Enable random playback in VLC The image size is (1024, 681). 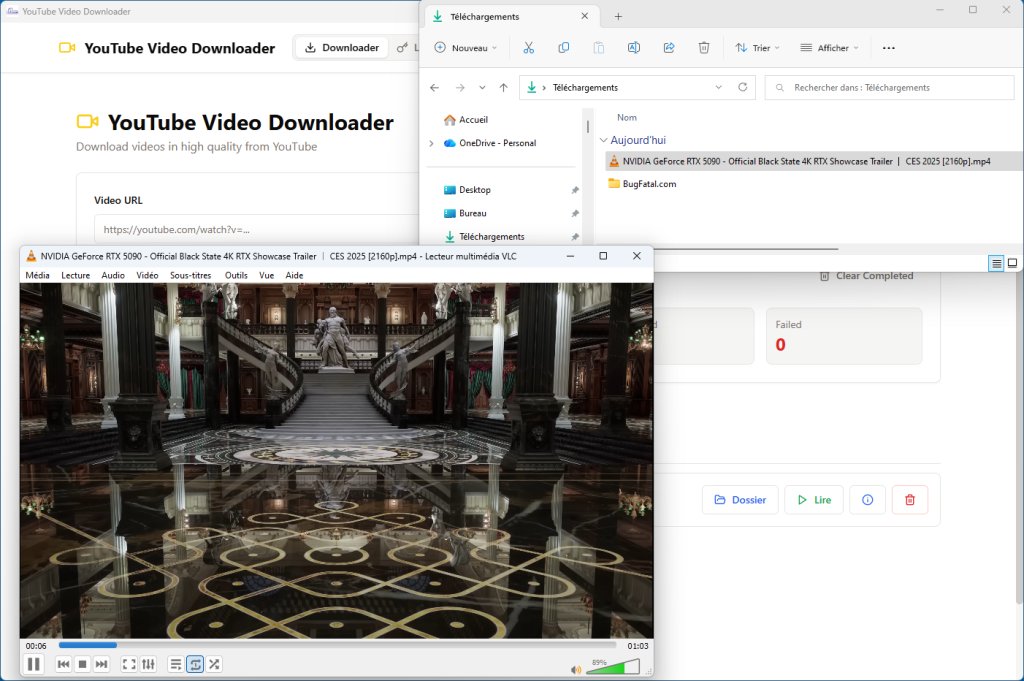214,663
